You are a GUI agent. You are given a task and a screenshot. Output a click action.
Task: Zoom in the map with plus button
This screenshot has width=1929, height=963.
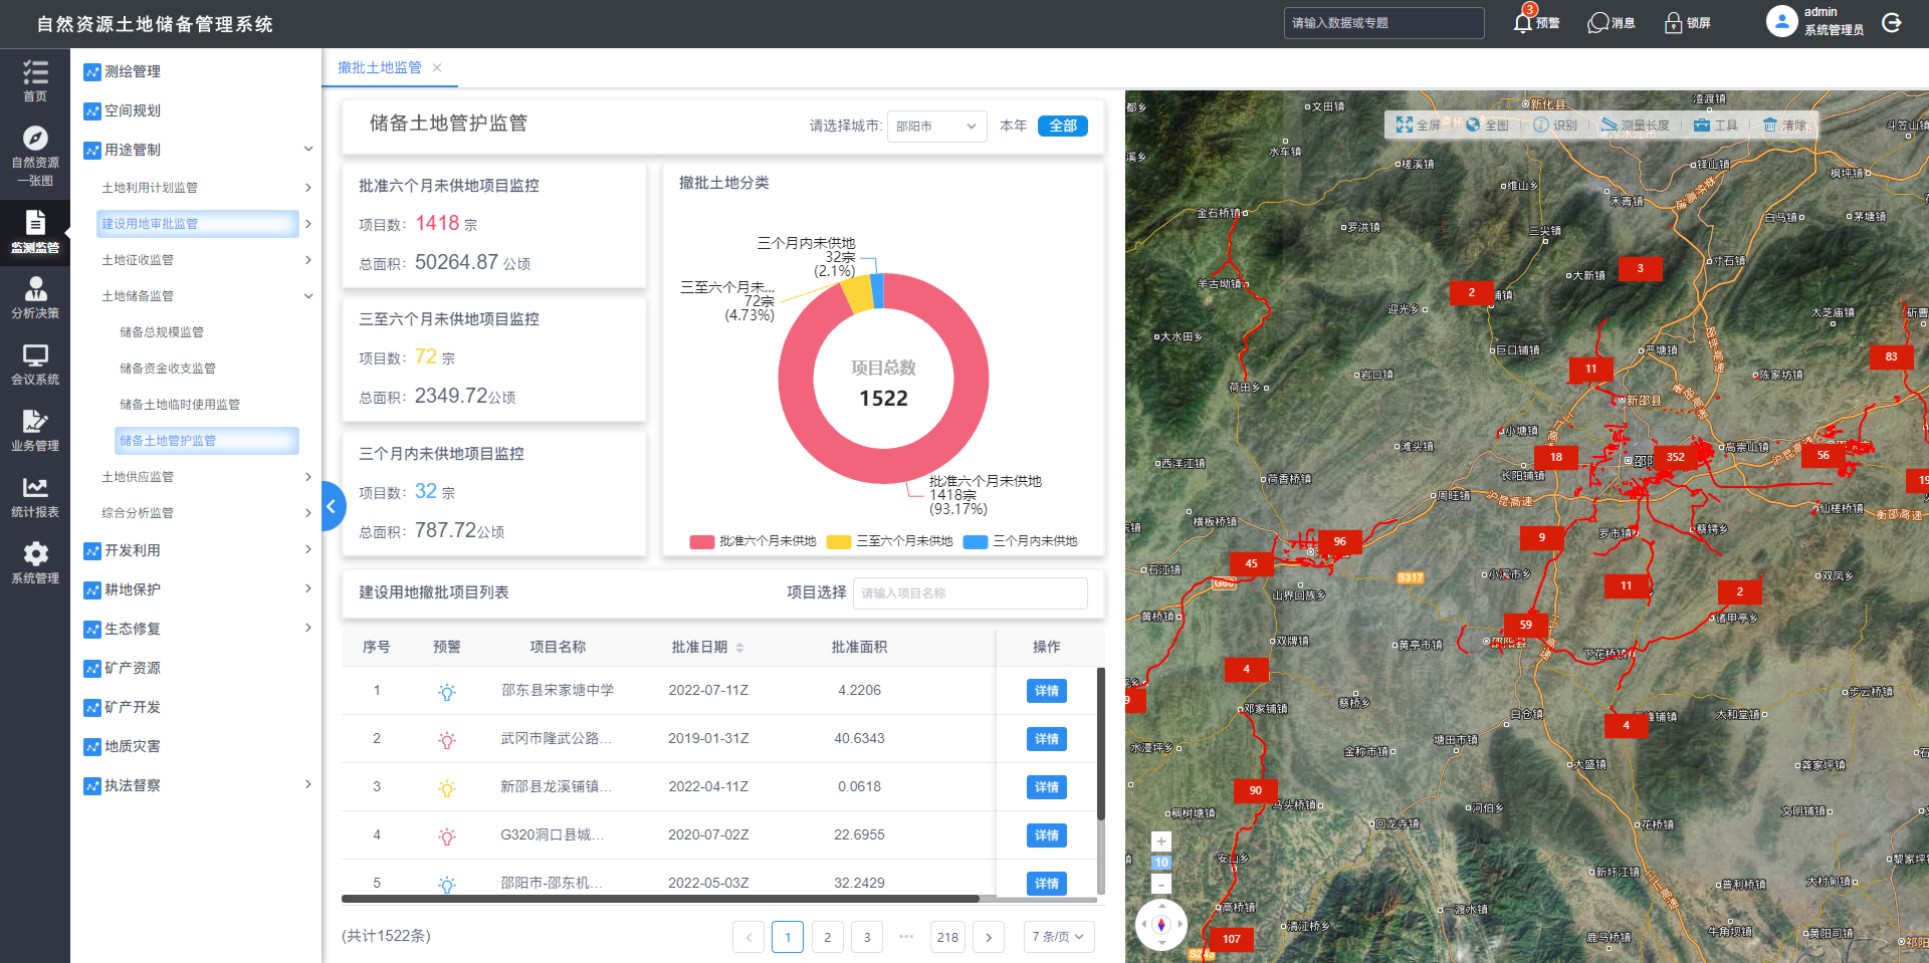pos(1161,842)
